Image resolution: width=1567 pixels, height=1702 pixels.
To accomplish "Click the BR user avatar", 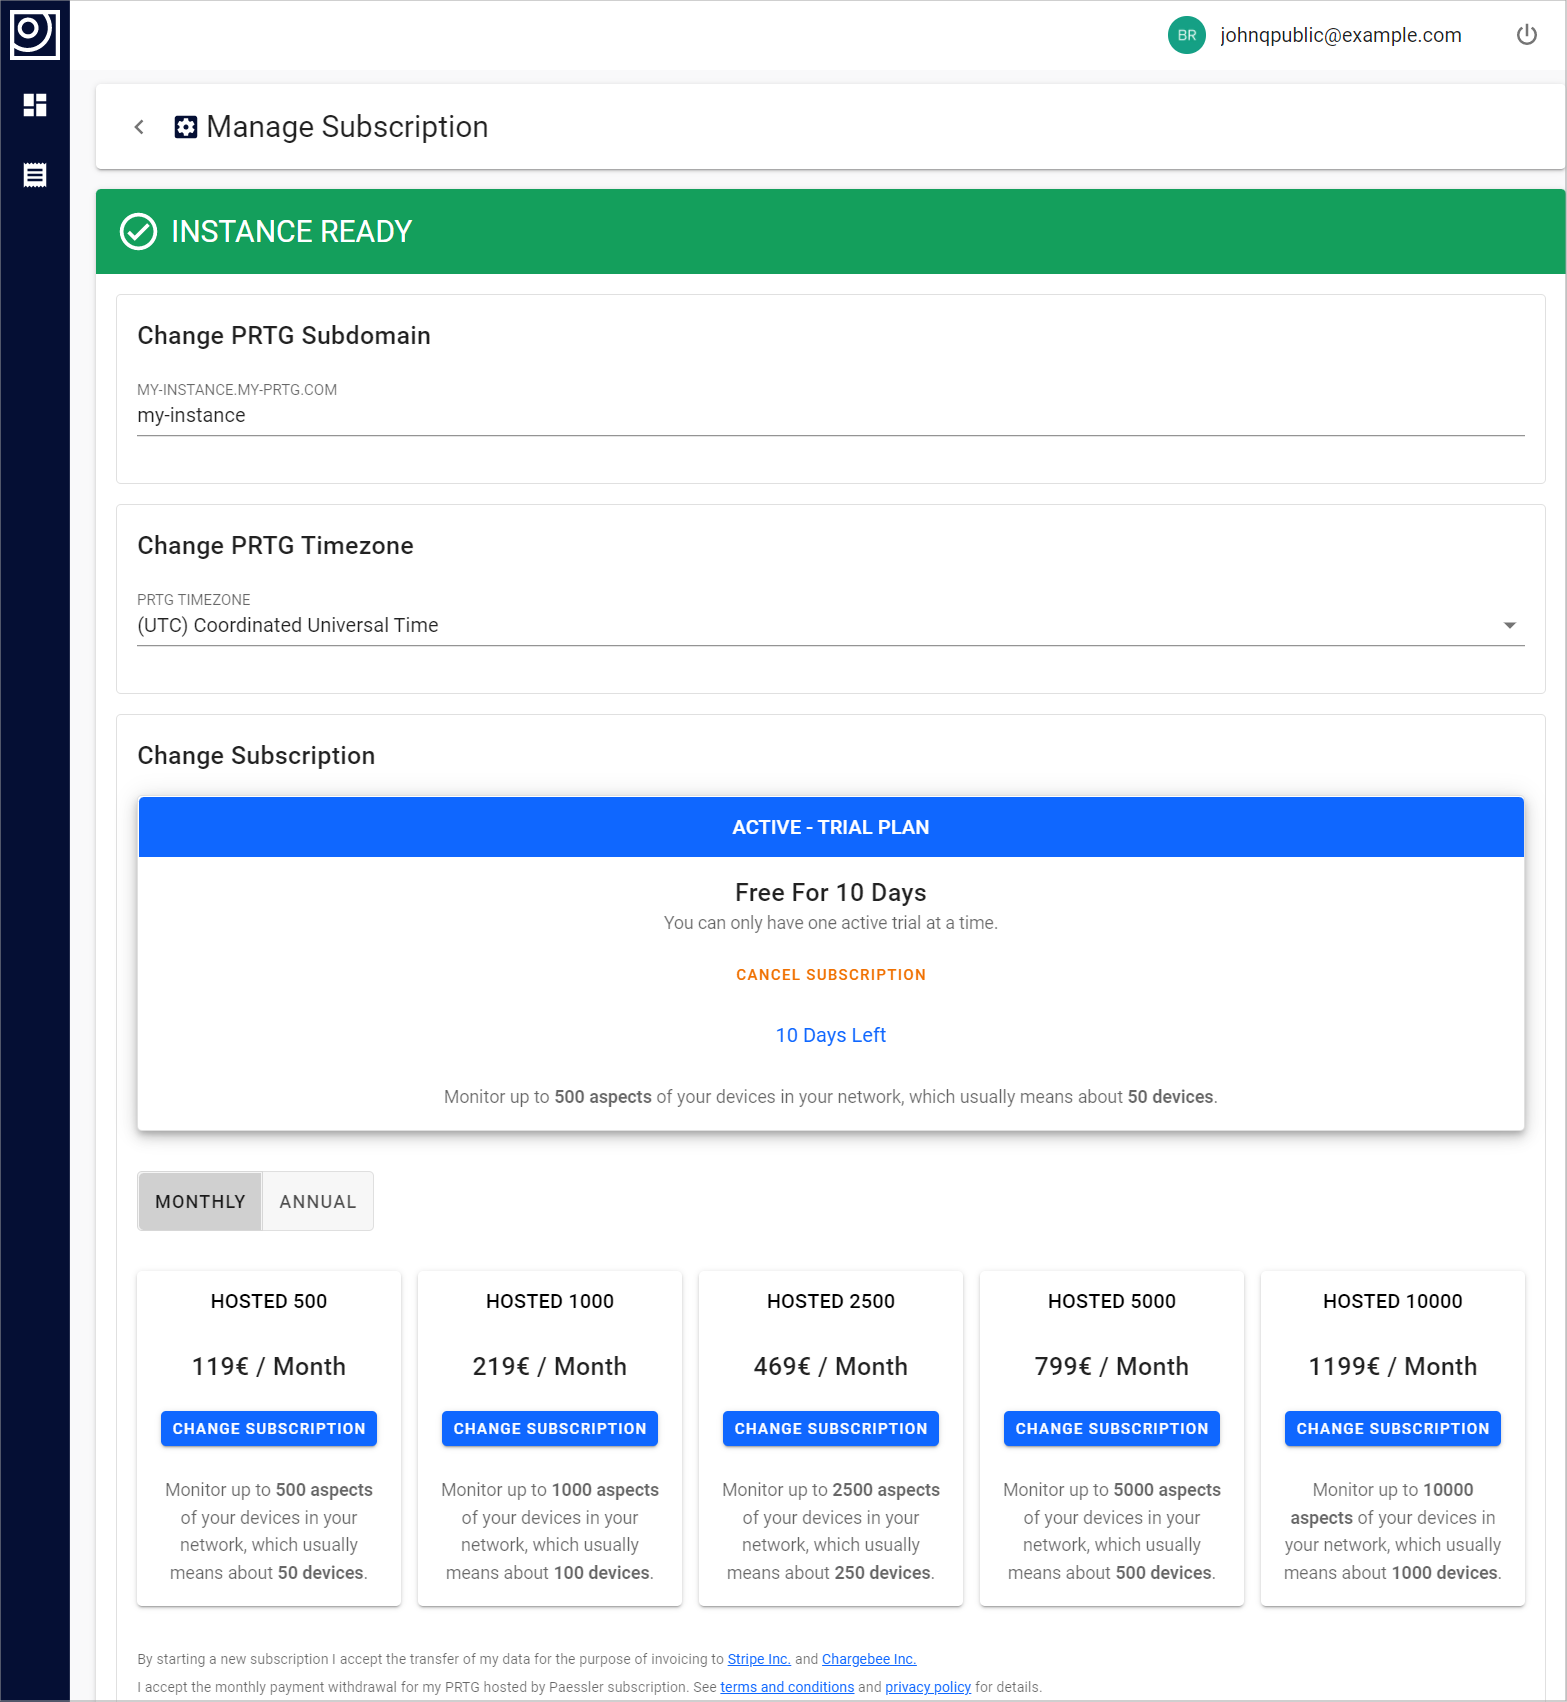I will 1186,35.
